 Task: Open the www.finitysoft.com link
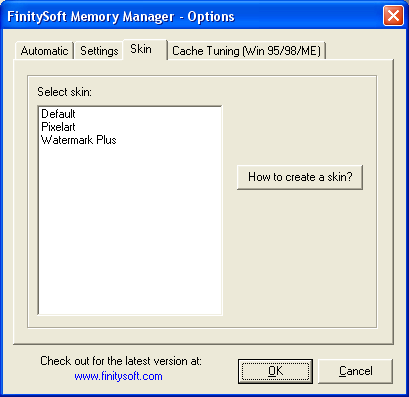(118, 376)
